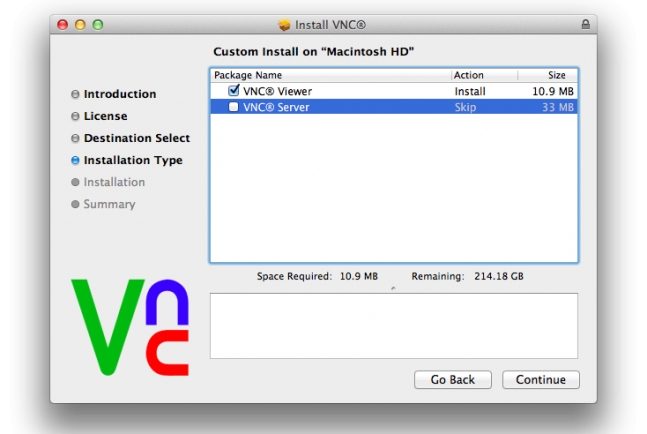Image resolution: width=647 pixels, height=434 pixels.
Task: Click the installer package icon in title
Action: click(284, 25)
